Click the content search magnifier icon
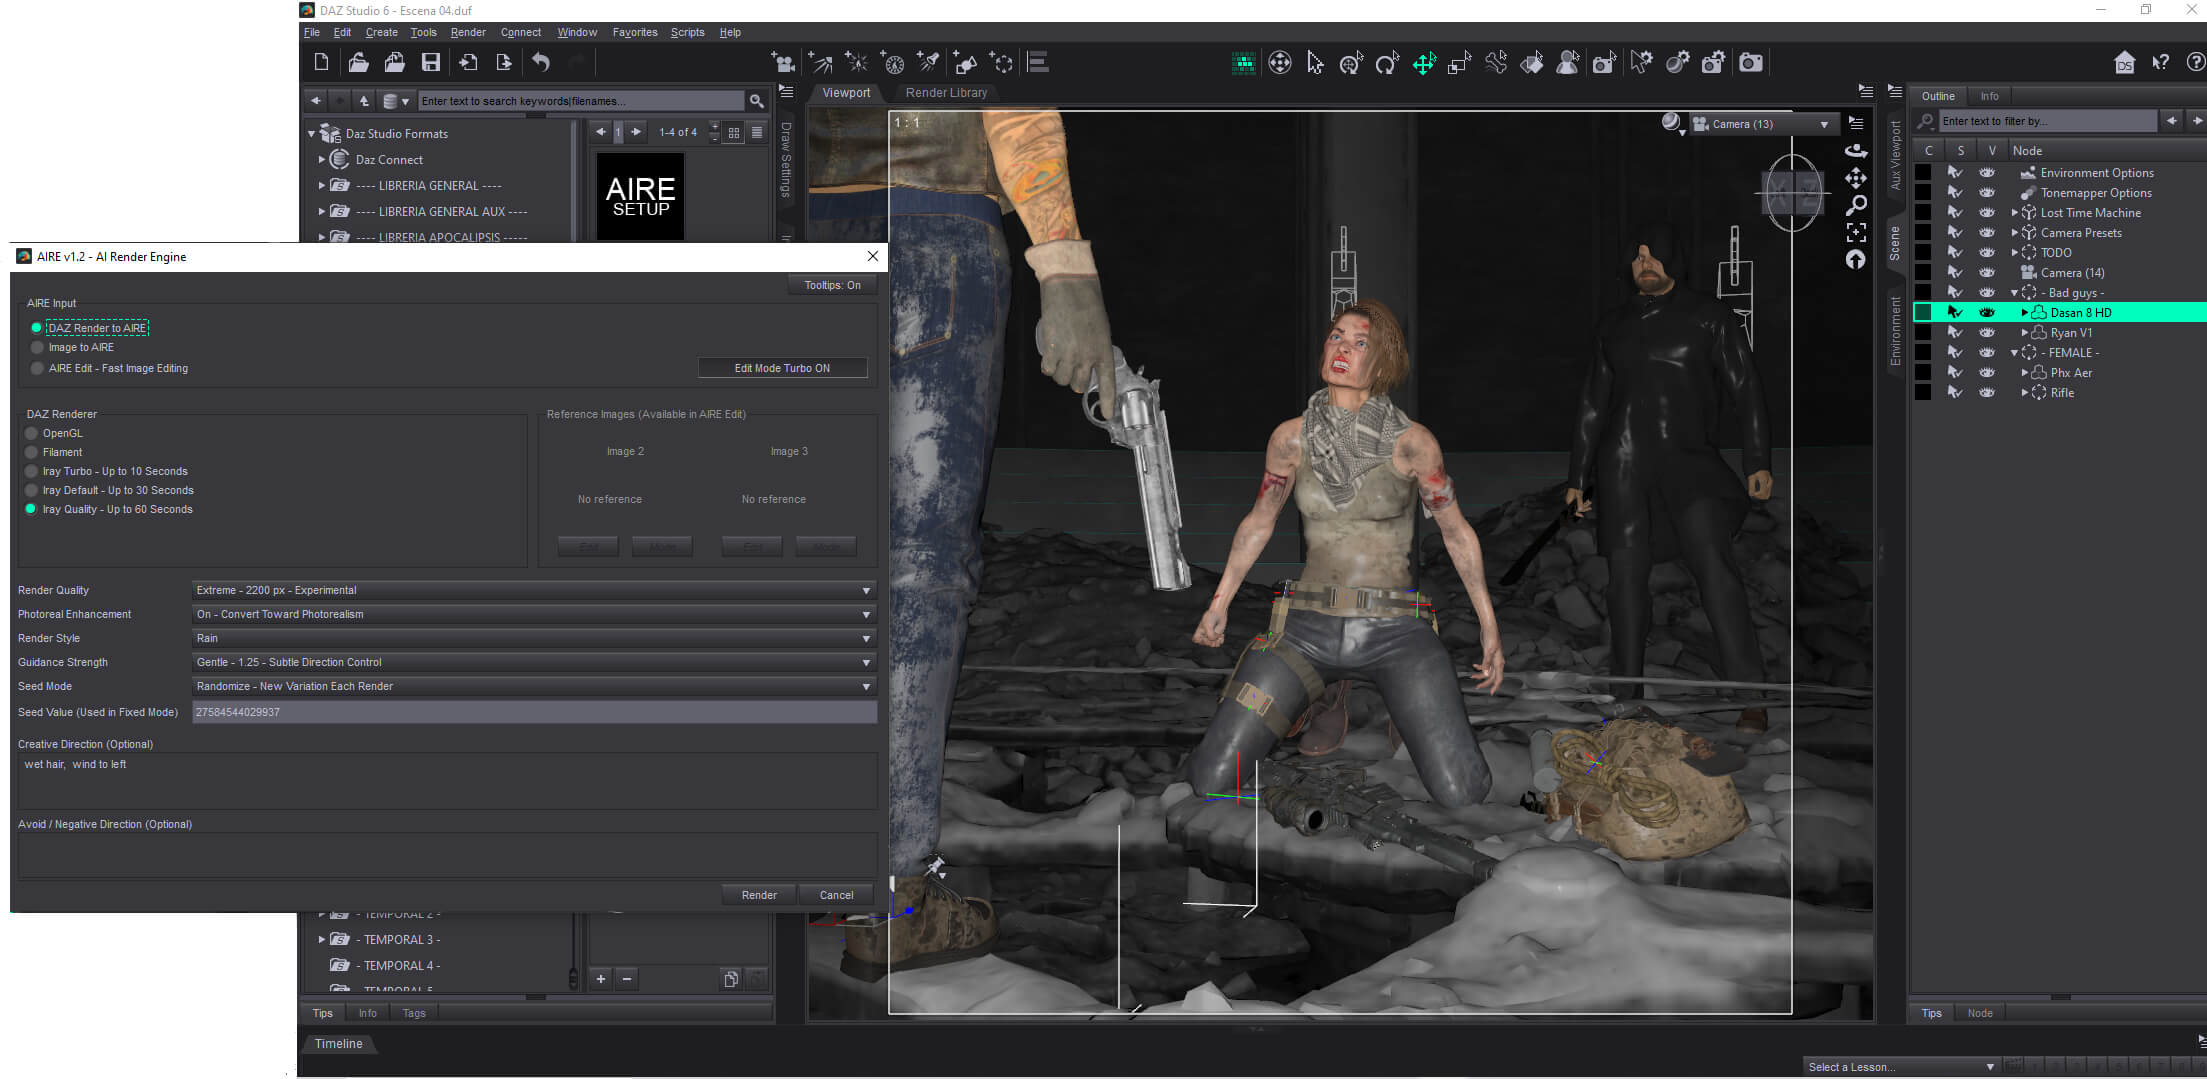This screenshot has height=1079, width=2207. (x=757, y=101)
